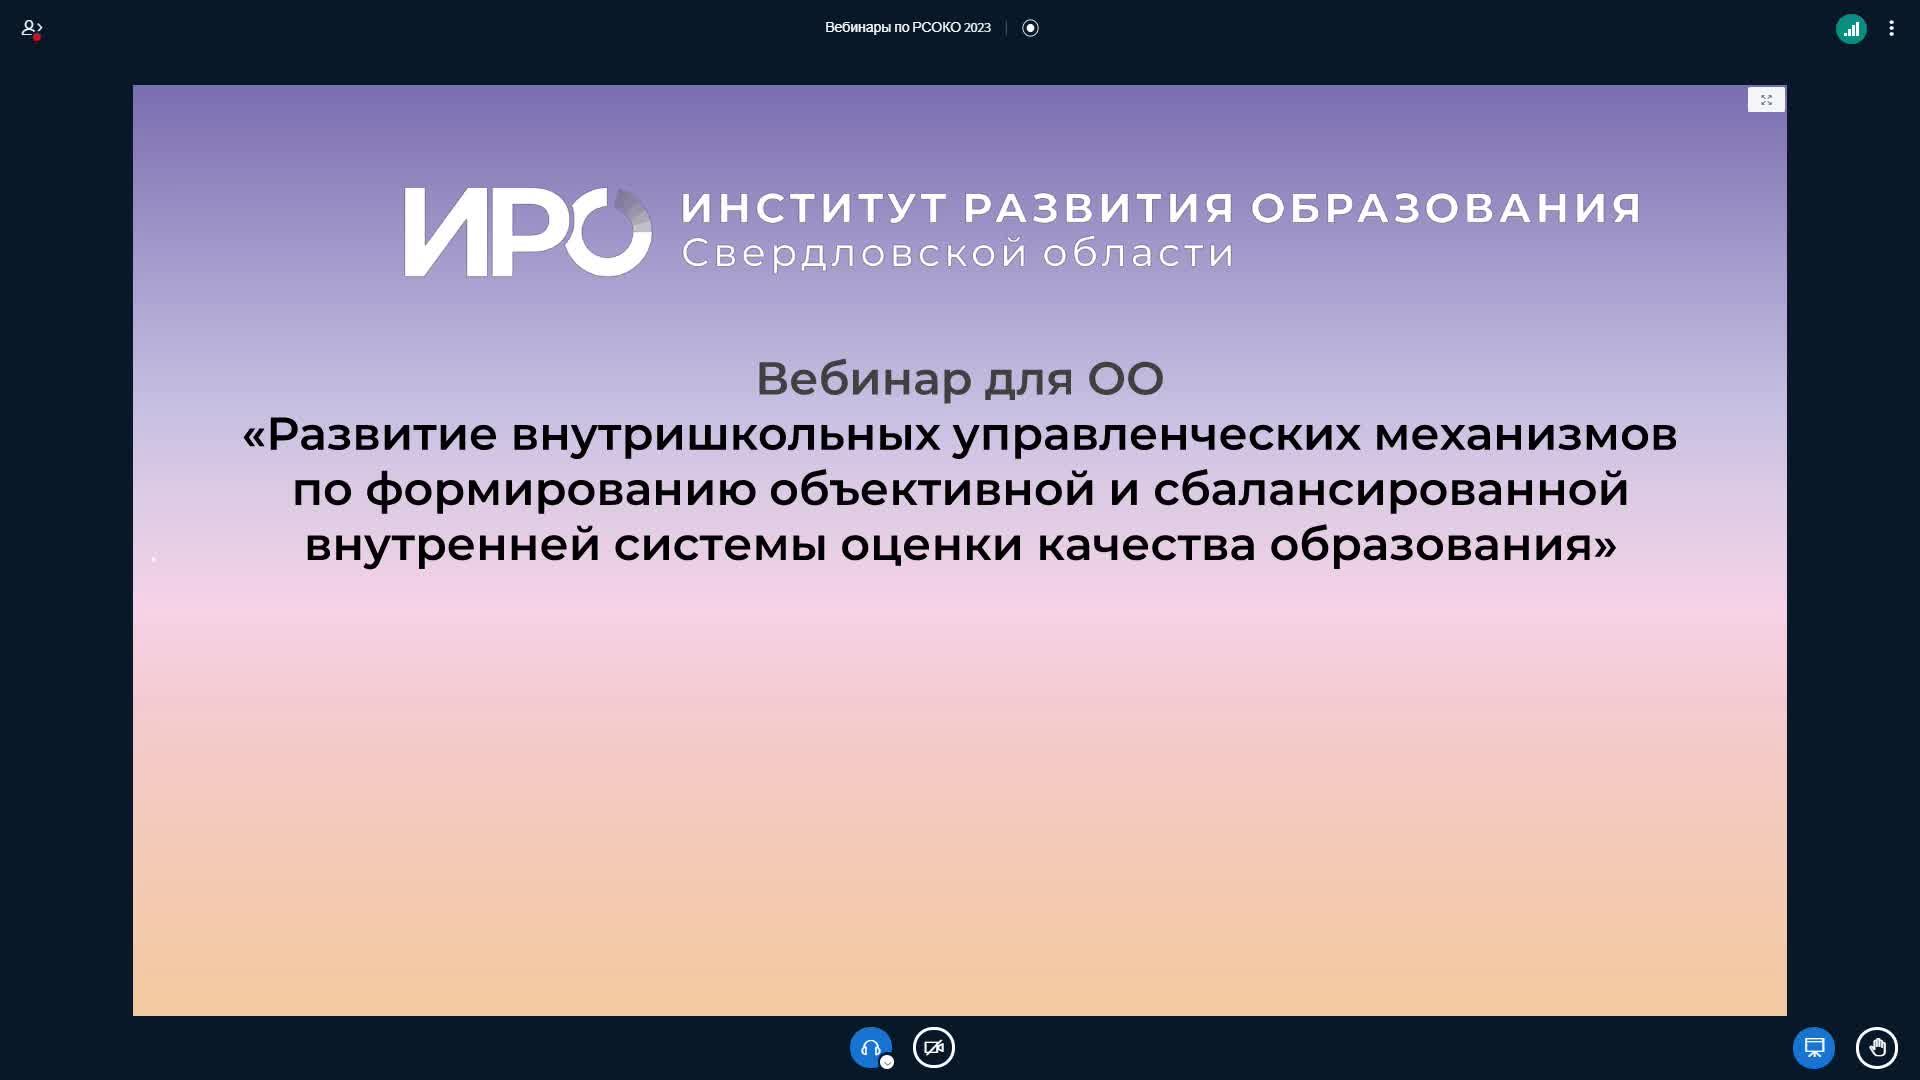Click the line 'внутренней системы оценки качества образования»'

(959, 545)
